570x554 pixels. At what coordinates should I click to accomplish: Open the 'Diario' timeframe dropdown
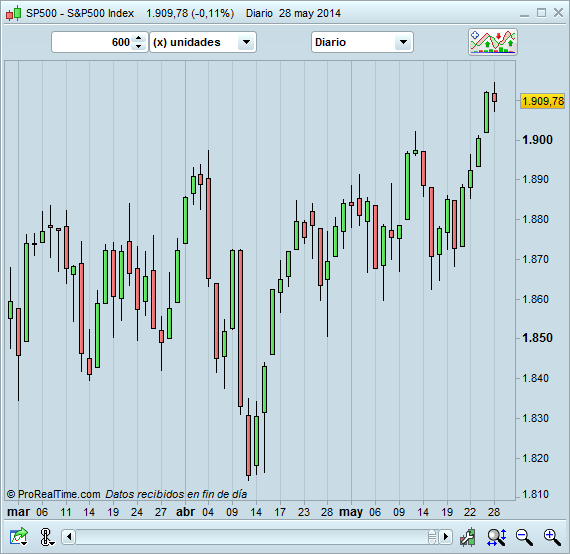coord(362,42)
